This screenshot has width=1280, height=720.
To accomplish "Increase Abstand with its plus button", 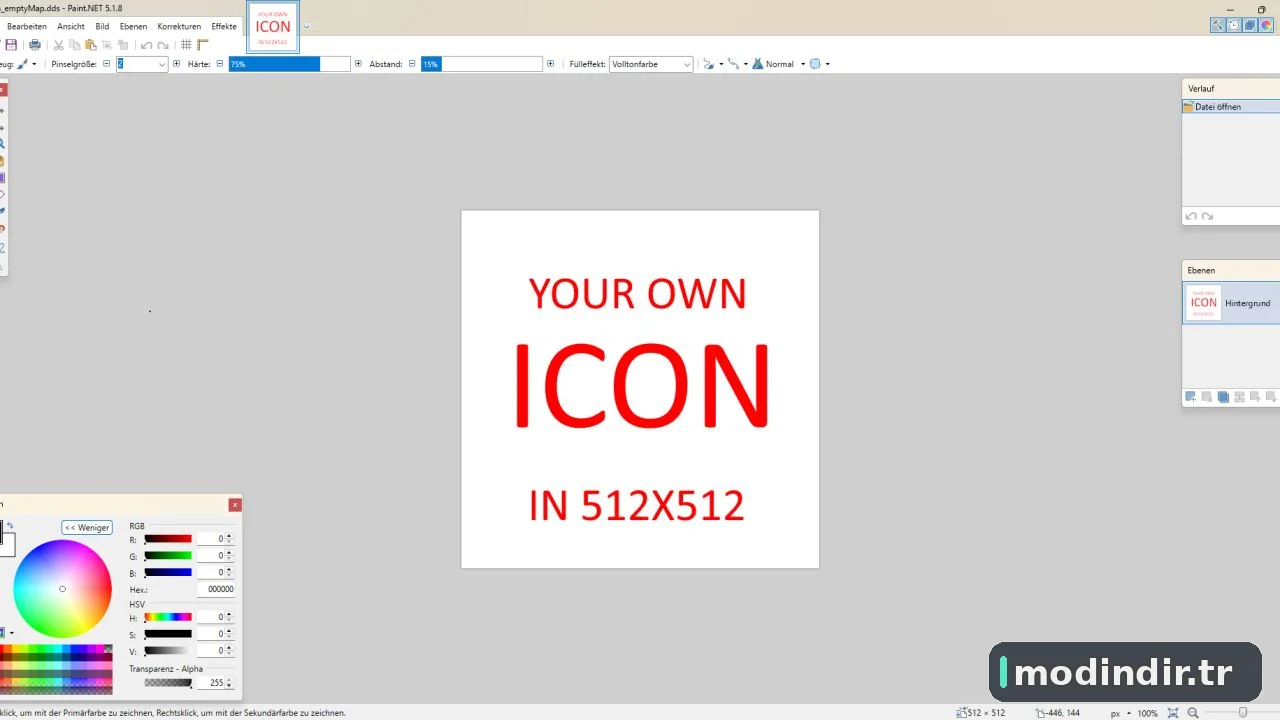I will pyautogui.click(x=550, y=64).
